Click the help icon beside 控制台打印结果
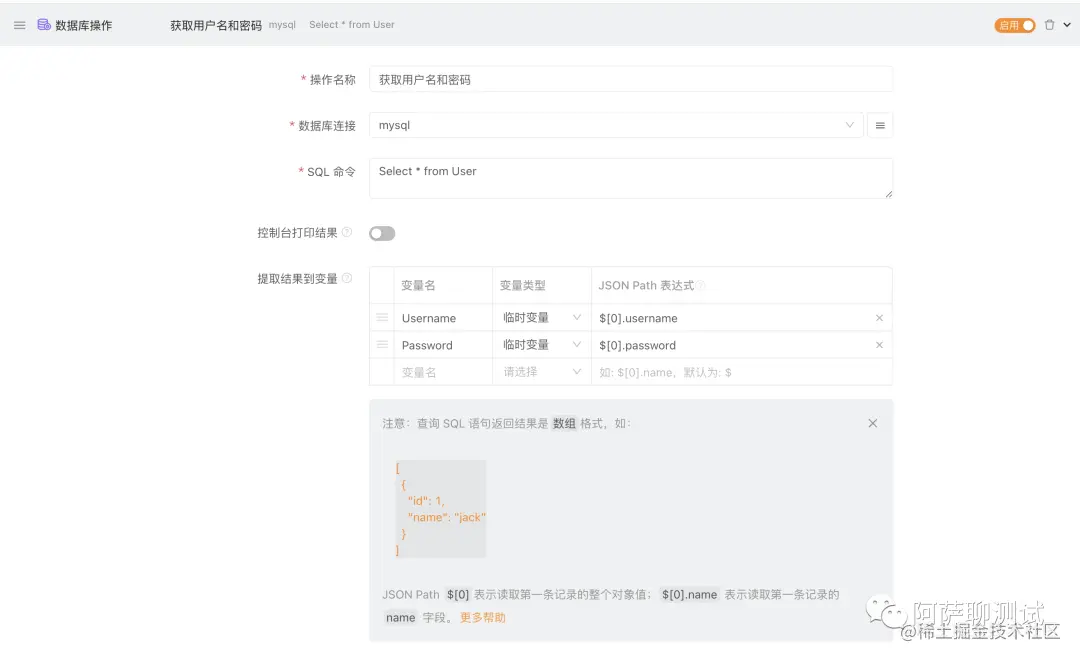This screenshot has width=1080, height=661. click(347, 232)
